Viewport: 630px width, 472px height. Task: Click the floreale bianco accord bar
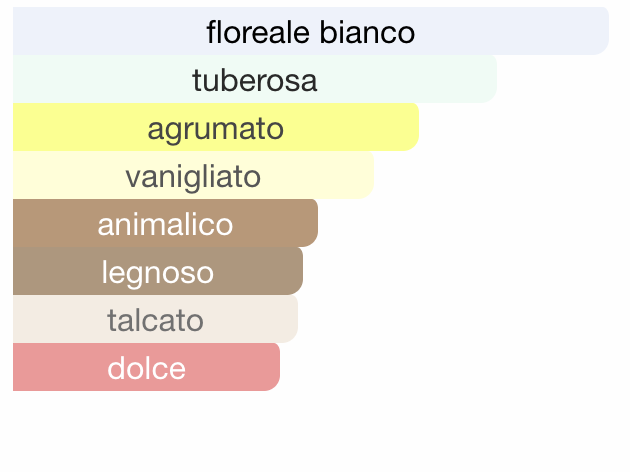click(x=311, y=31)
